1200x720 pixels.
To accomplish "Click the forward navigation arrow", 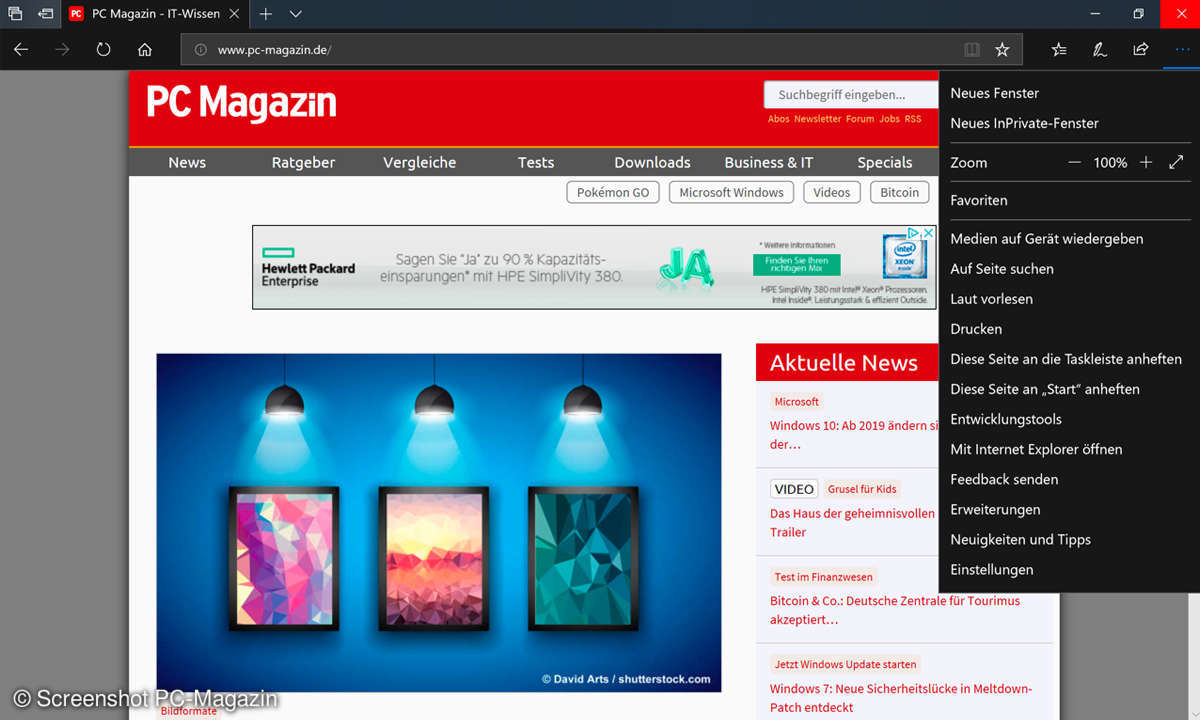I will 62,49.
